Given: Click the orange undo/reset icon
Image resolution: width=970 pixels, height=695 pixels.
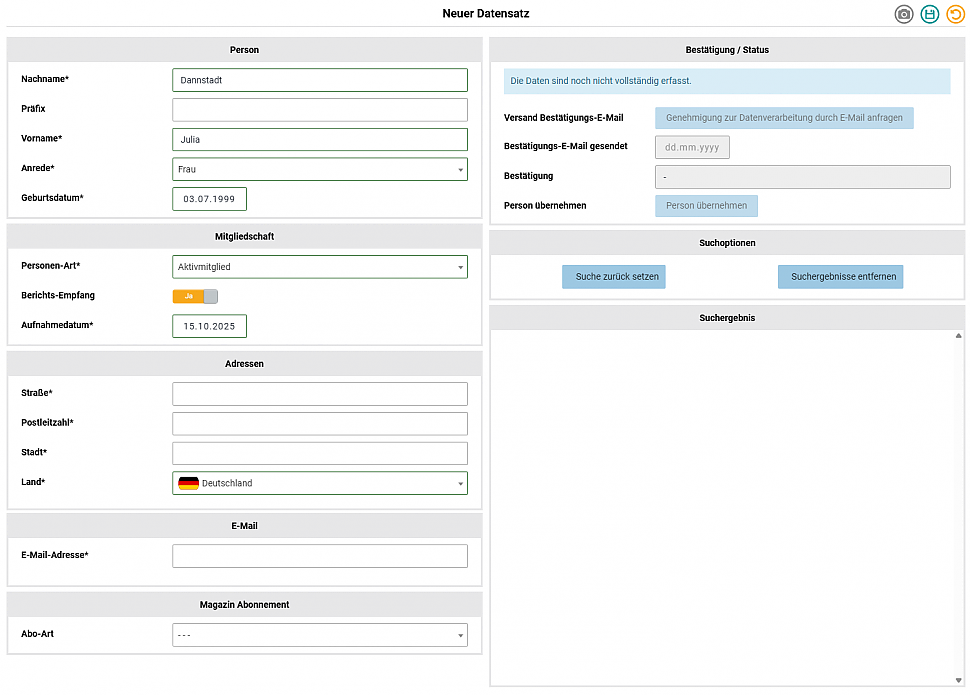Looking at the screenshot, I should pyautogui.click(x=956, y=14).
